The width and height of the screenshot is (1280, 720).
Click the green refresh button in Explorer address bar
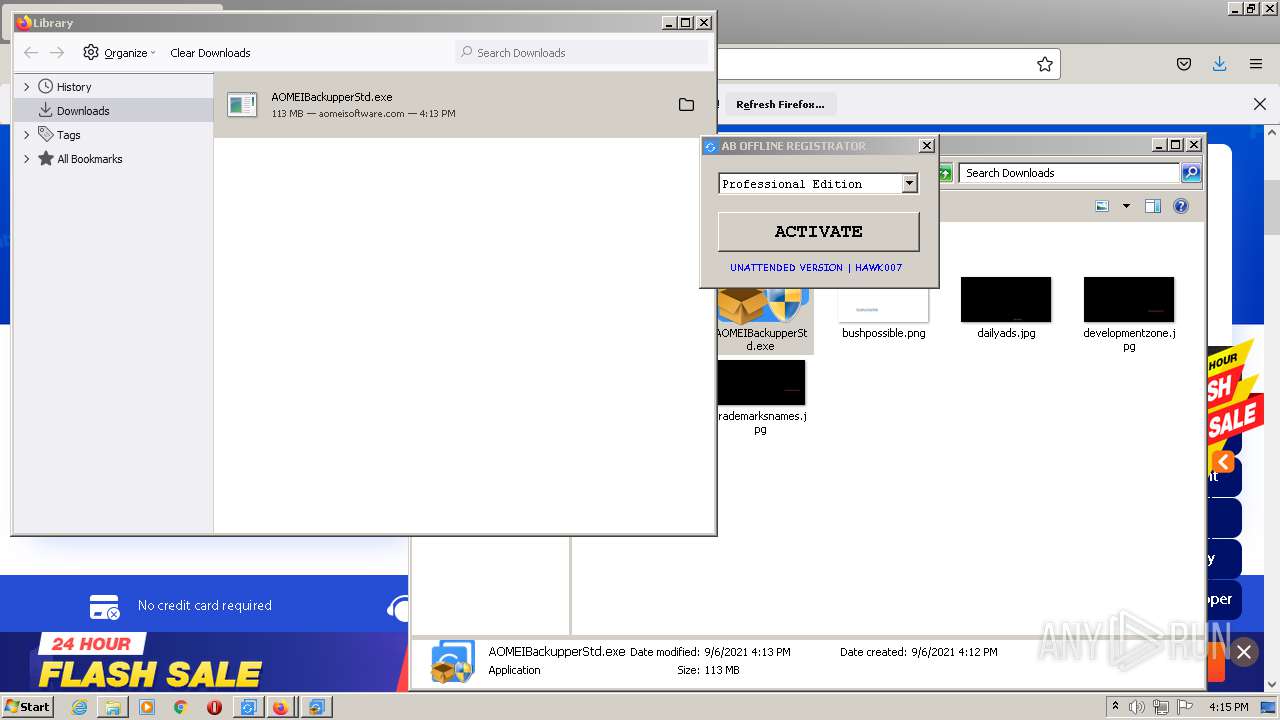coord(944,173)
